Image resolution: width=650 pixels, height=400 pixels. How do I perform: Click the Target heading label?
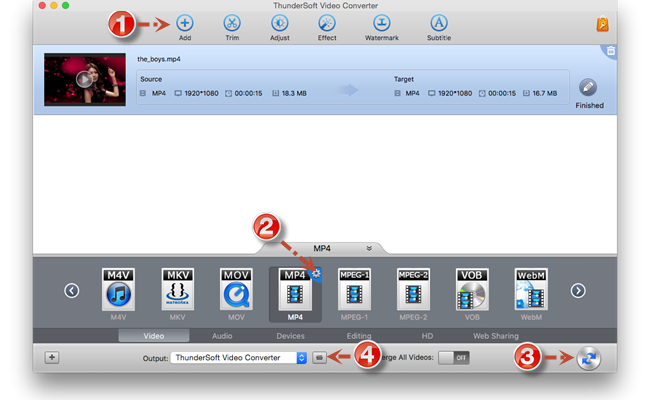coord(404,79)
